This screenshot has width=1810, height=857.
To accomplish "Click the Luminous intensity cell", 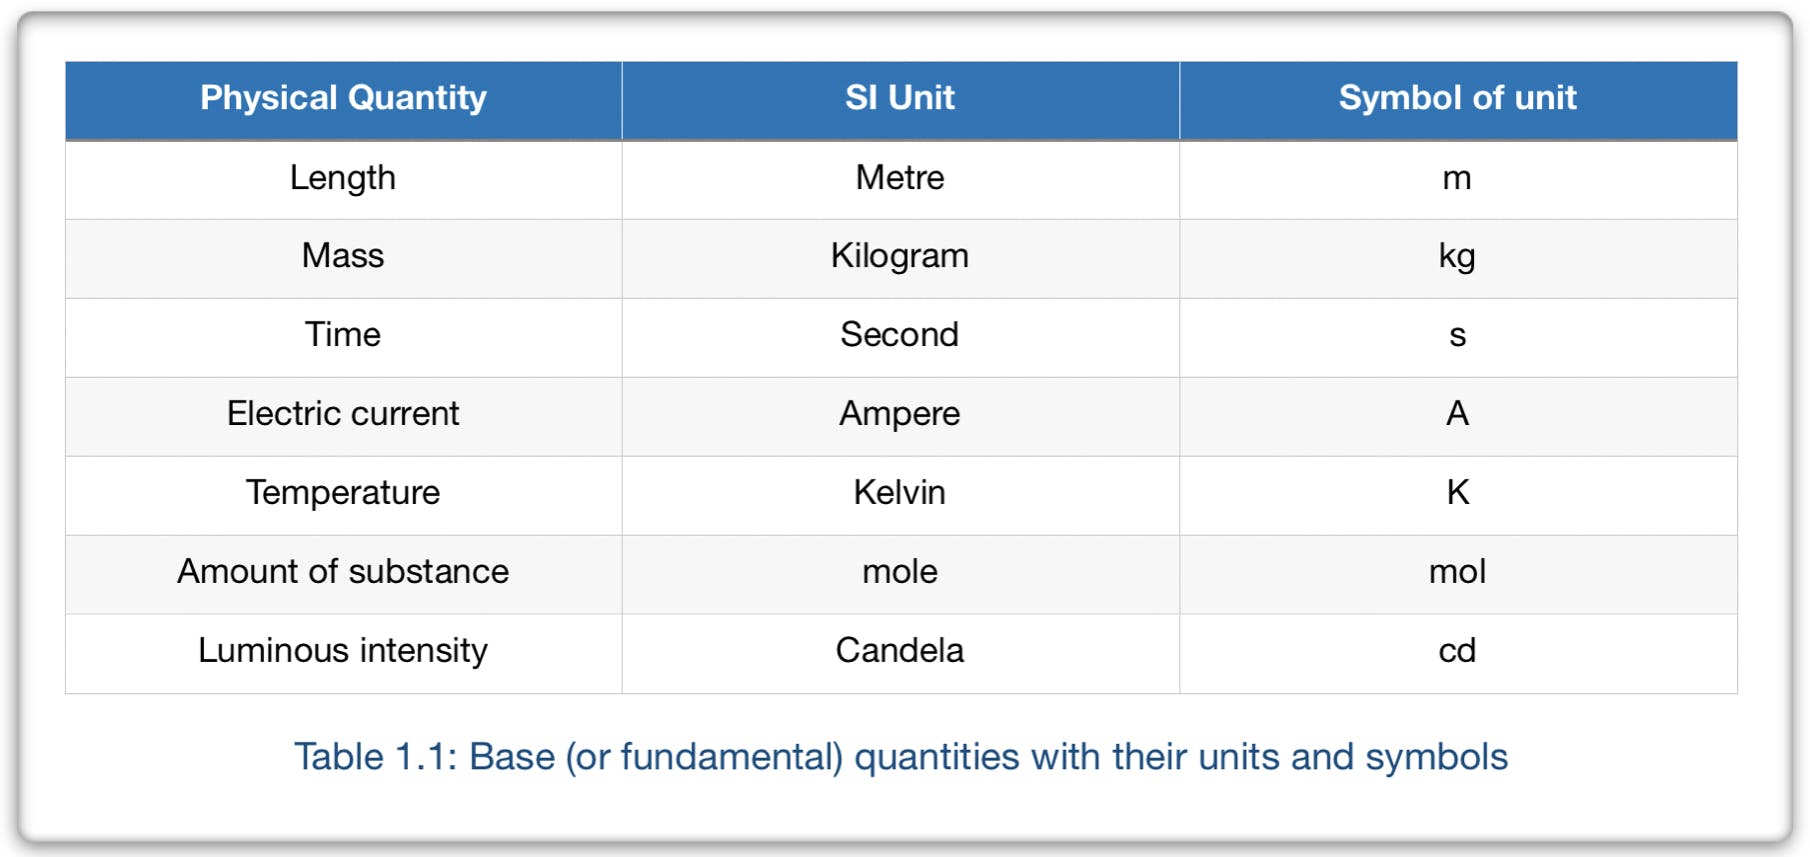I will [x=343, y=651].
